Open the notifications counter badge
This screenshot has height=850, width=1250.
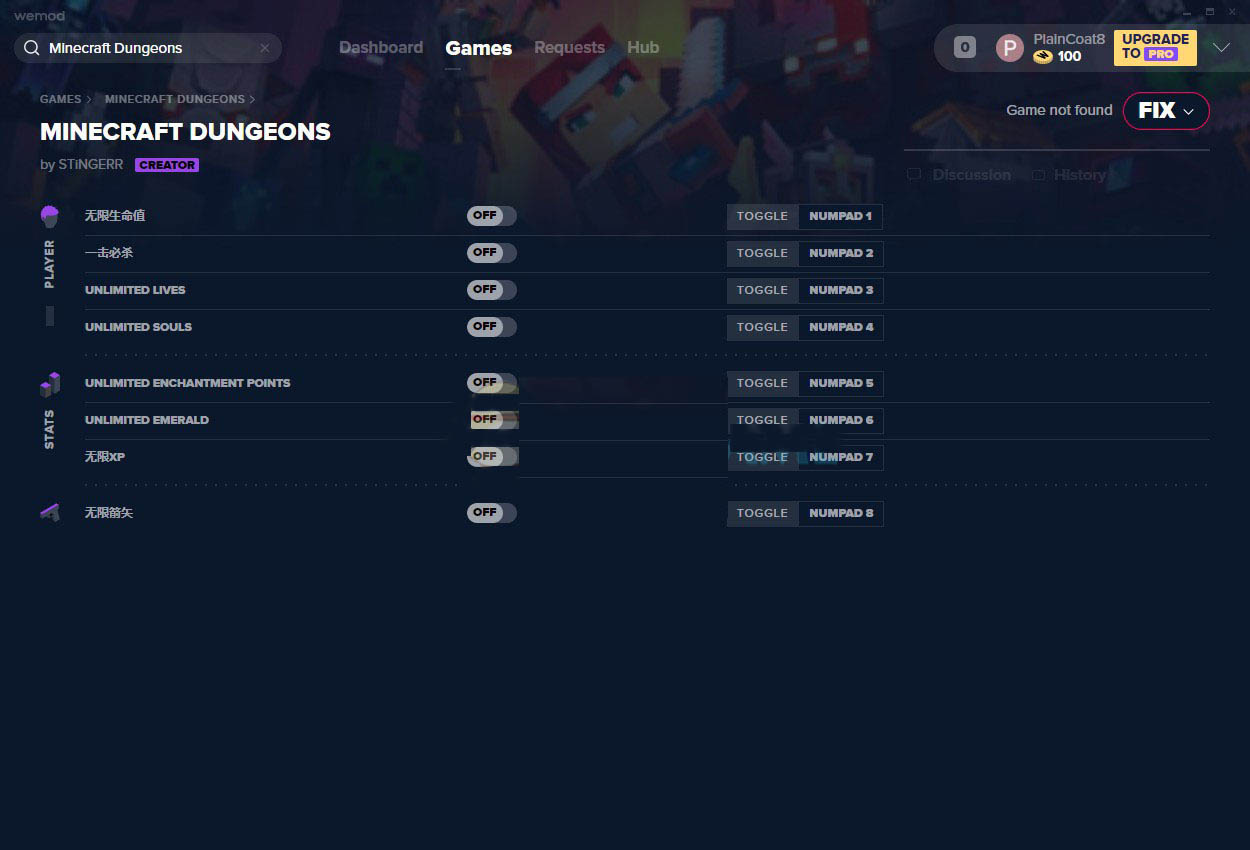tap(965, 47)
